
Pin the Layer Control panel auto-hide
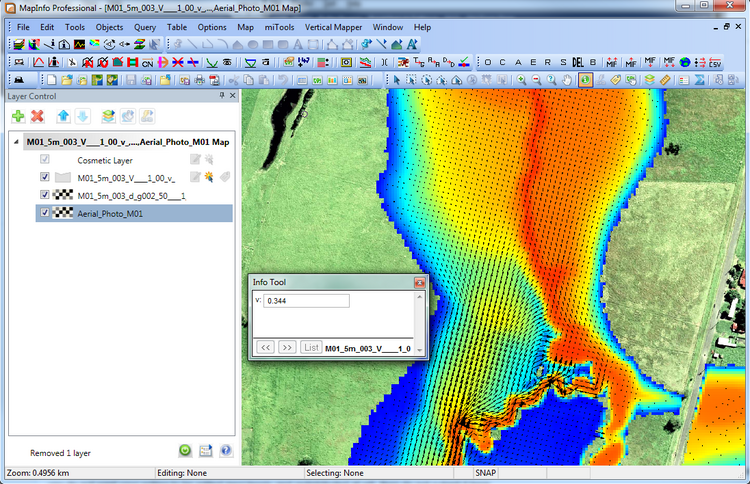click(x=222, y=95)
